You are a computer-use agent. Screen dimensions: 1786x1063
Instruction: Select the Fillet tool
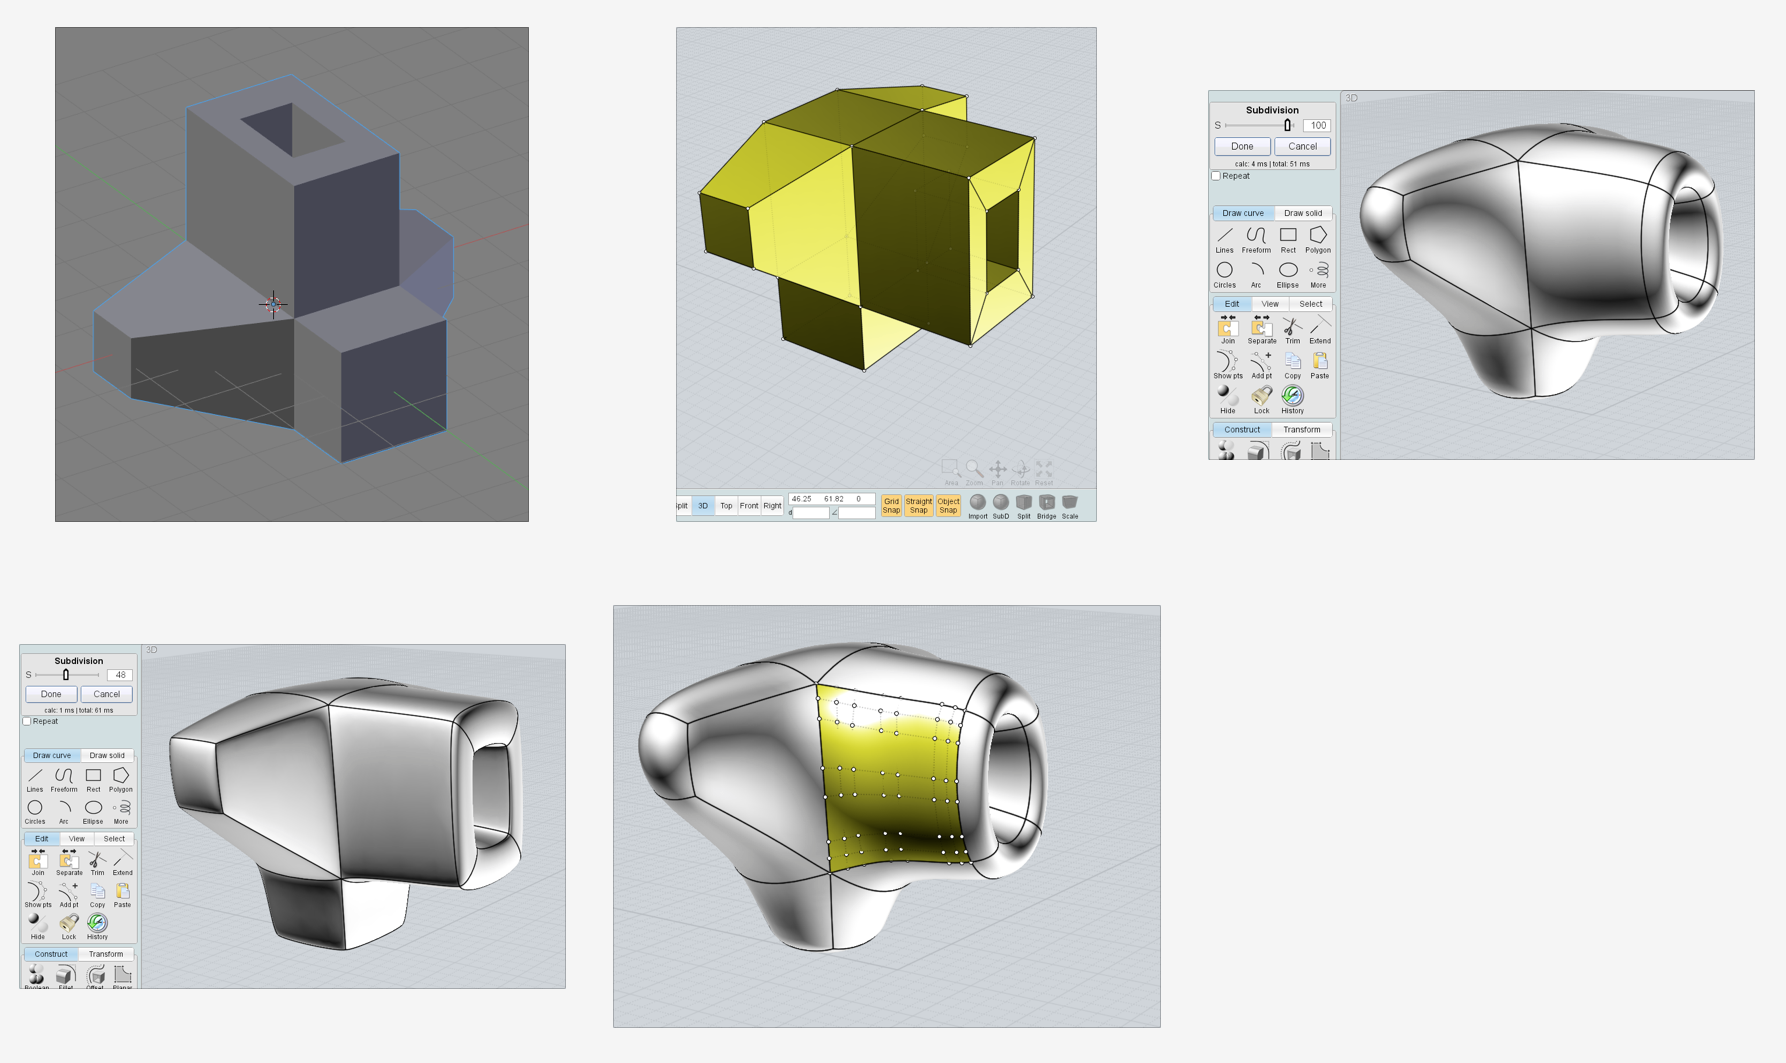[x=64, y=972]
